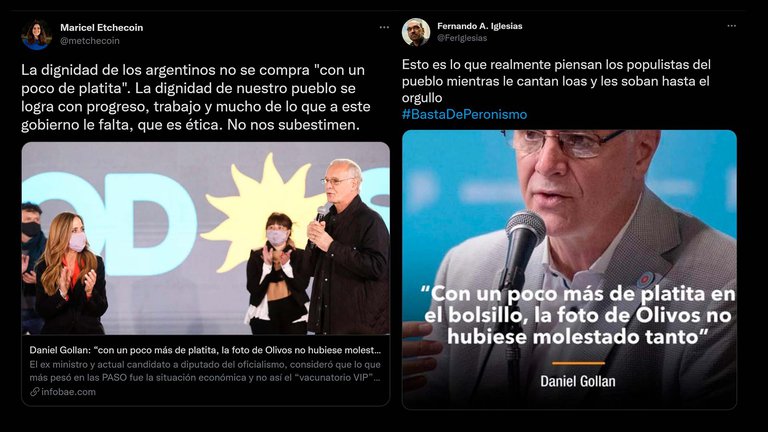The width and height of the screenshot is (768, 432).
Task: Click Fernando Iglesias's tweet text
Action: pos(556,81)
